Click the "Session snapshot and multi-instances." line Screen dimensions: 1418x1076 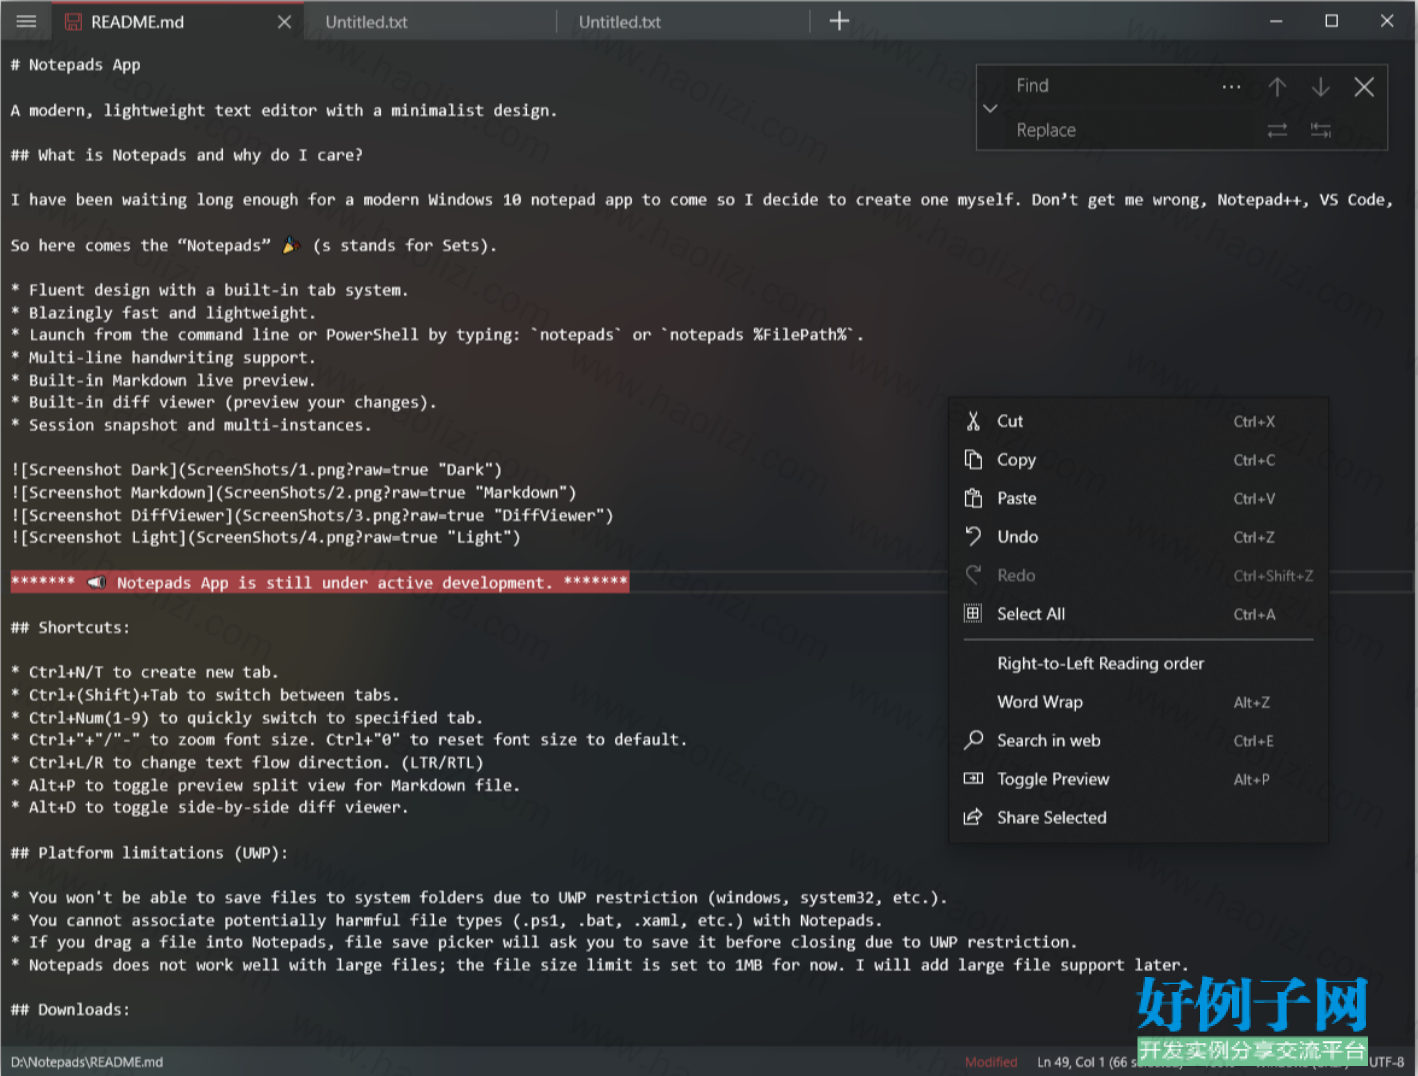(x=191, y=425)
